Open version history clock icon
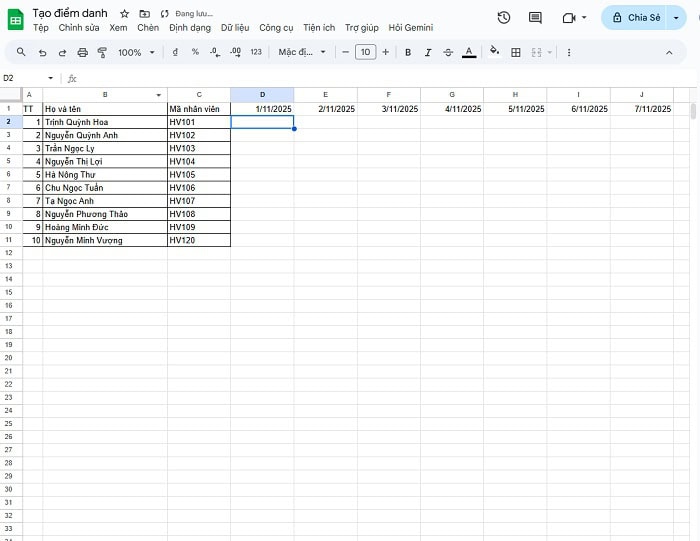The width and height of the screenshot is (700, 541). point(504,18)
